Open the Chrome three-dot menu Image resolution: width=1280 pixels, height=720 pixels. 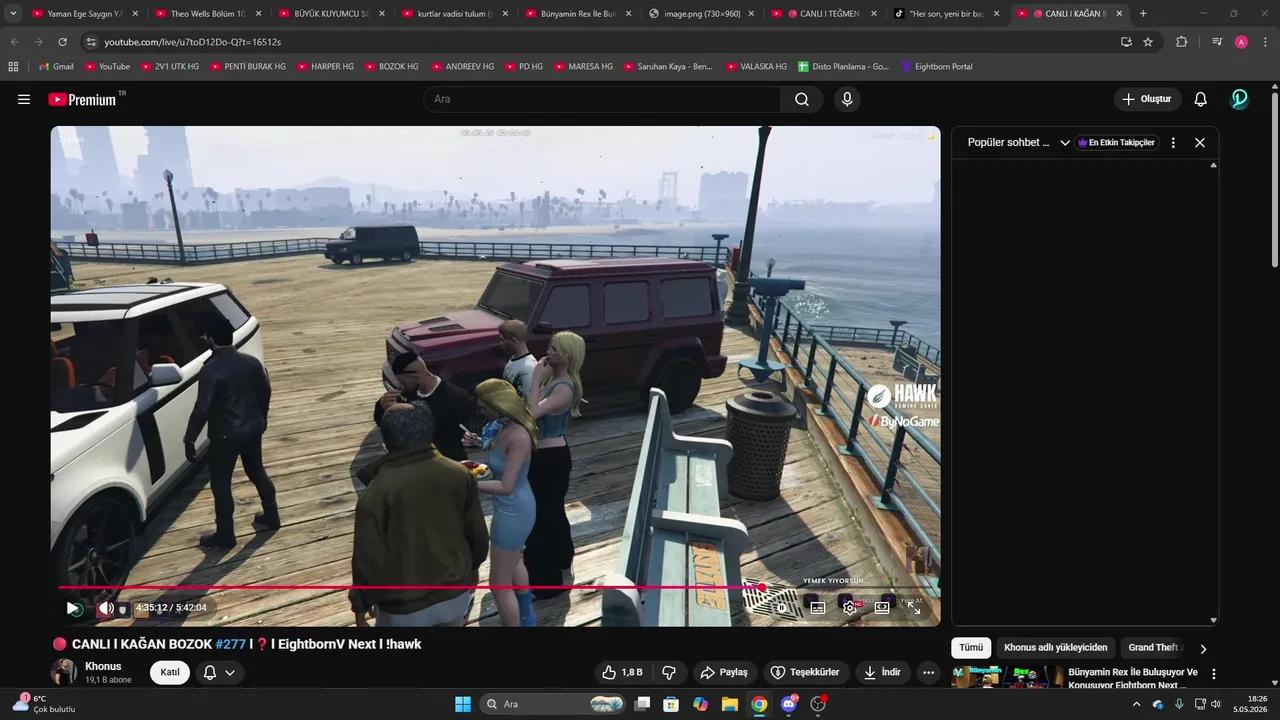1264,42
